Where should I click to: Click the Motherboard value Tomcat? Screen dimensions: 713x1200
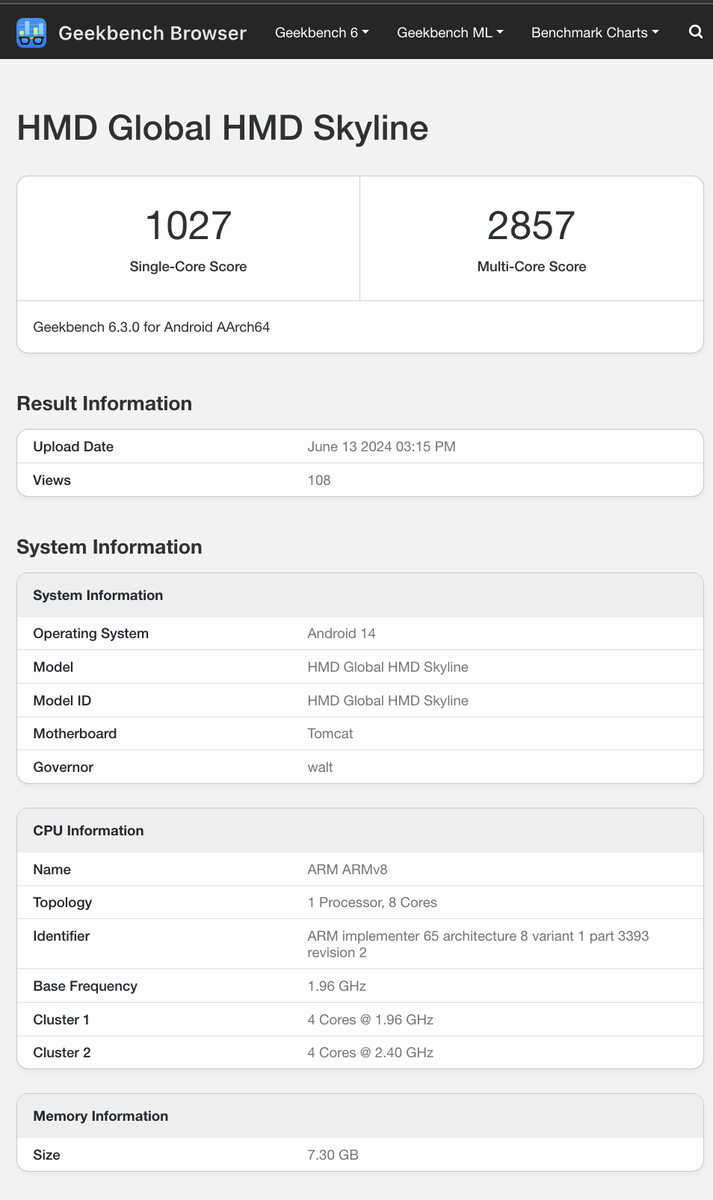(330, 733)
